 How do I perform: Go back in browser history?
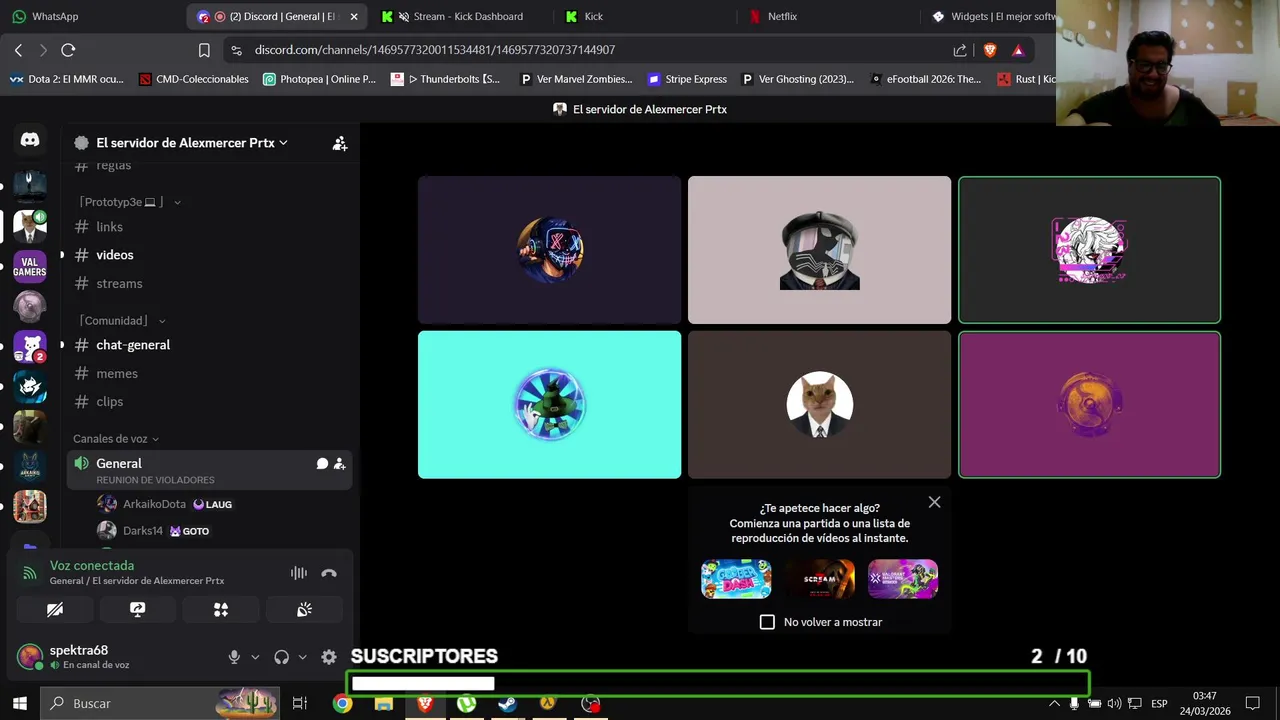click(x=18, y=50)
